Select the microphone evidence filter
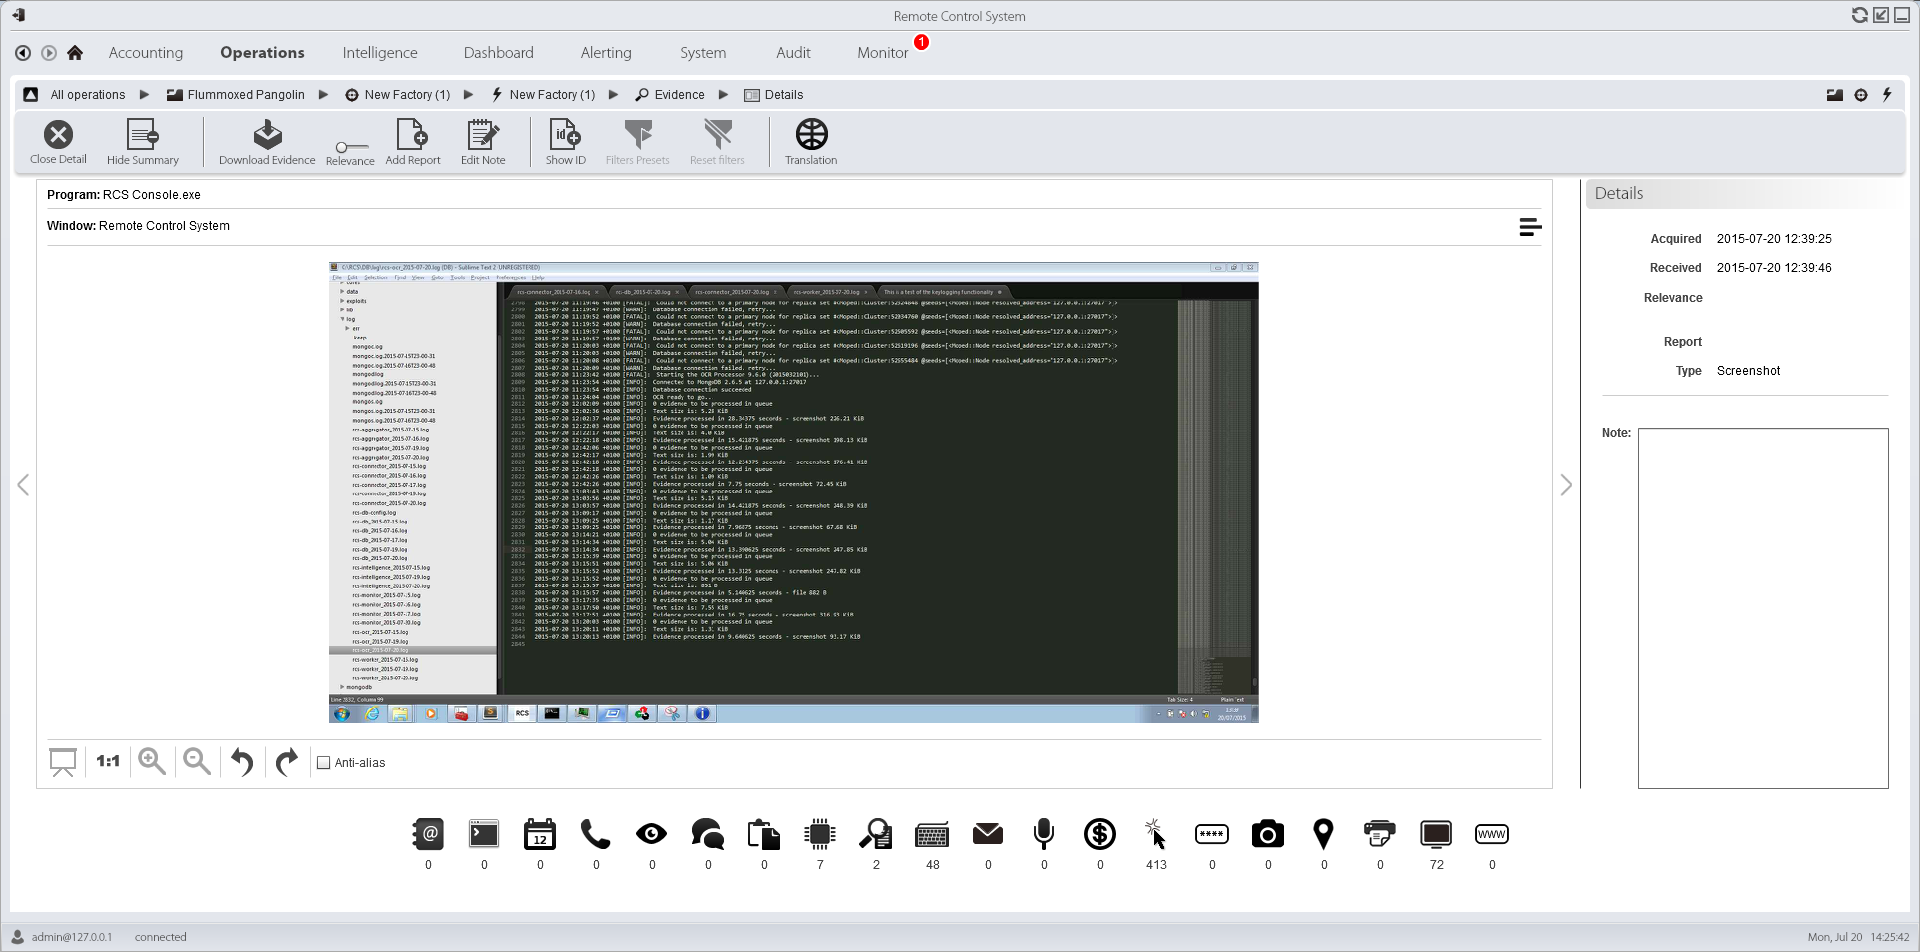This screenshot has width=1920, height=952. tap(1044, 835)
